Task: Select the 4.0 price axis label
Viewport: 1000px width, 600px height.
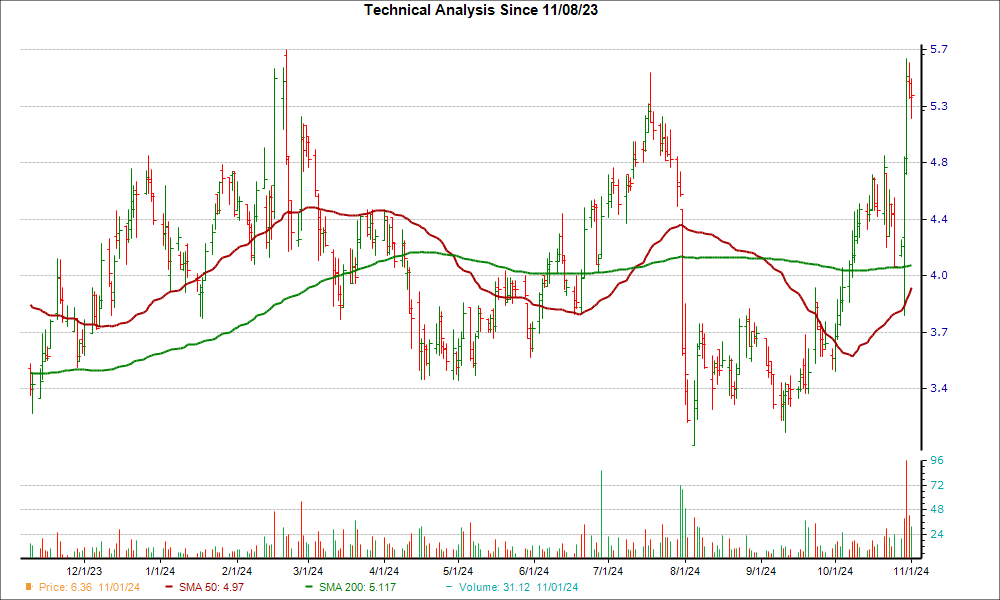Action: pyautogui.click(x=939, y=275)
